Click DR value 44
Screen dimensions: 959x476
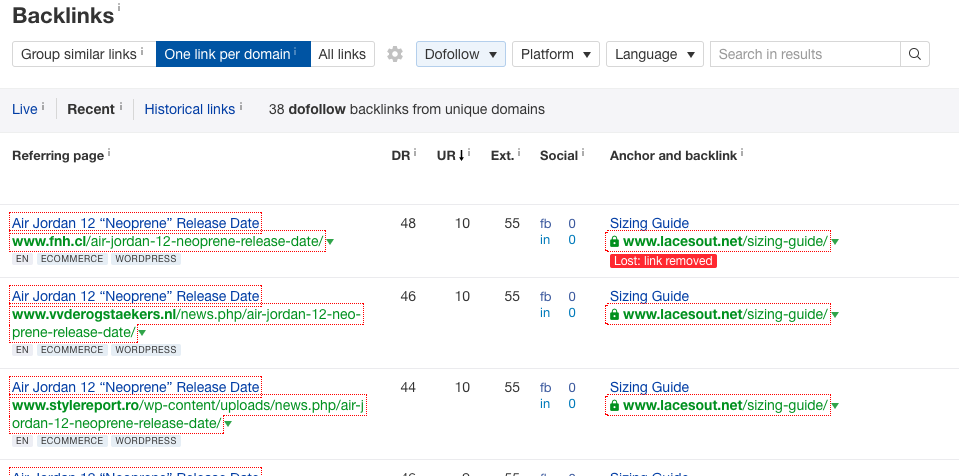pos(408,387)
